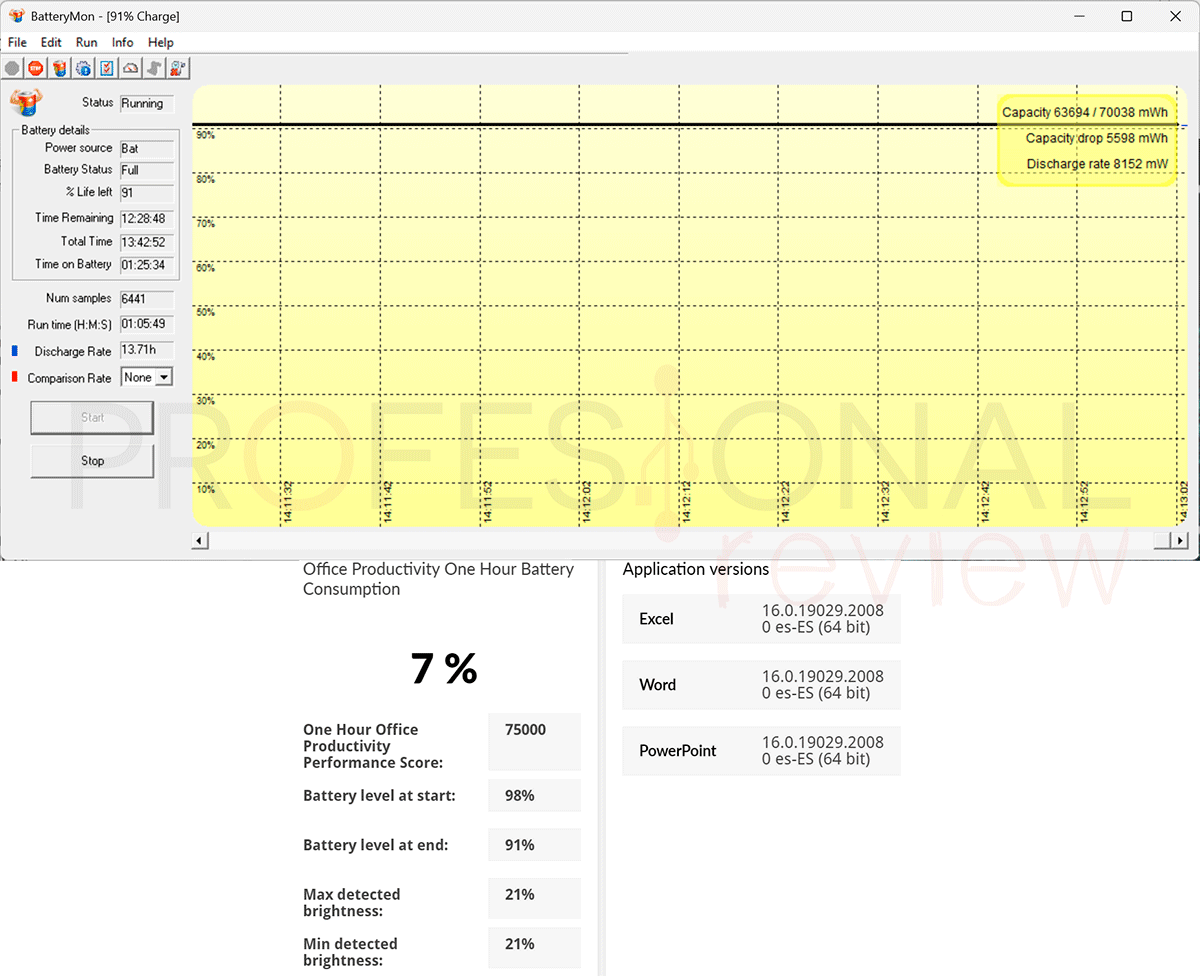This screenshot has height=976, width=1200.
Task: Click the Battery Status field showing Full
Action: pos(147,170)
